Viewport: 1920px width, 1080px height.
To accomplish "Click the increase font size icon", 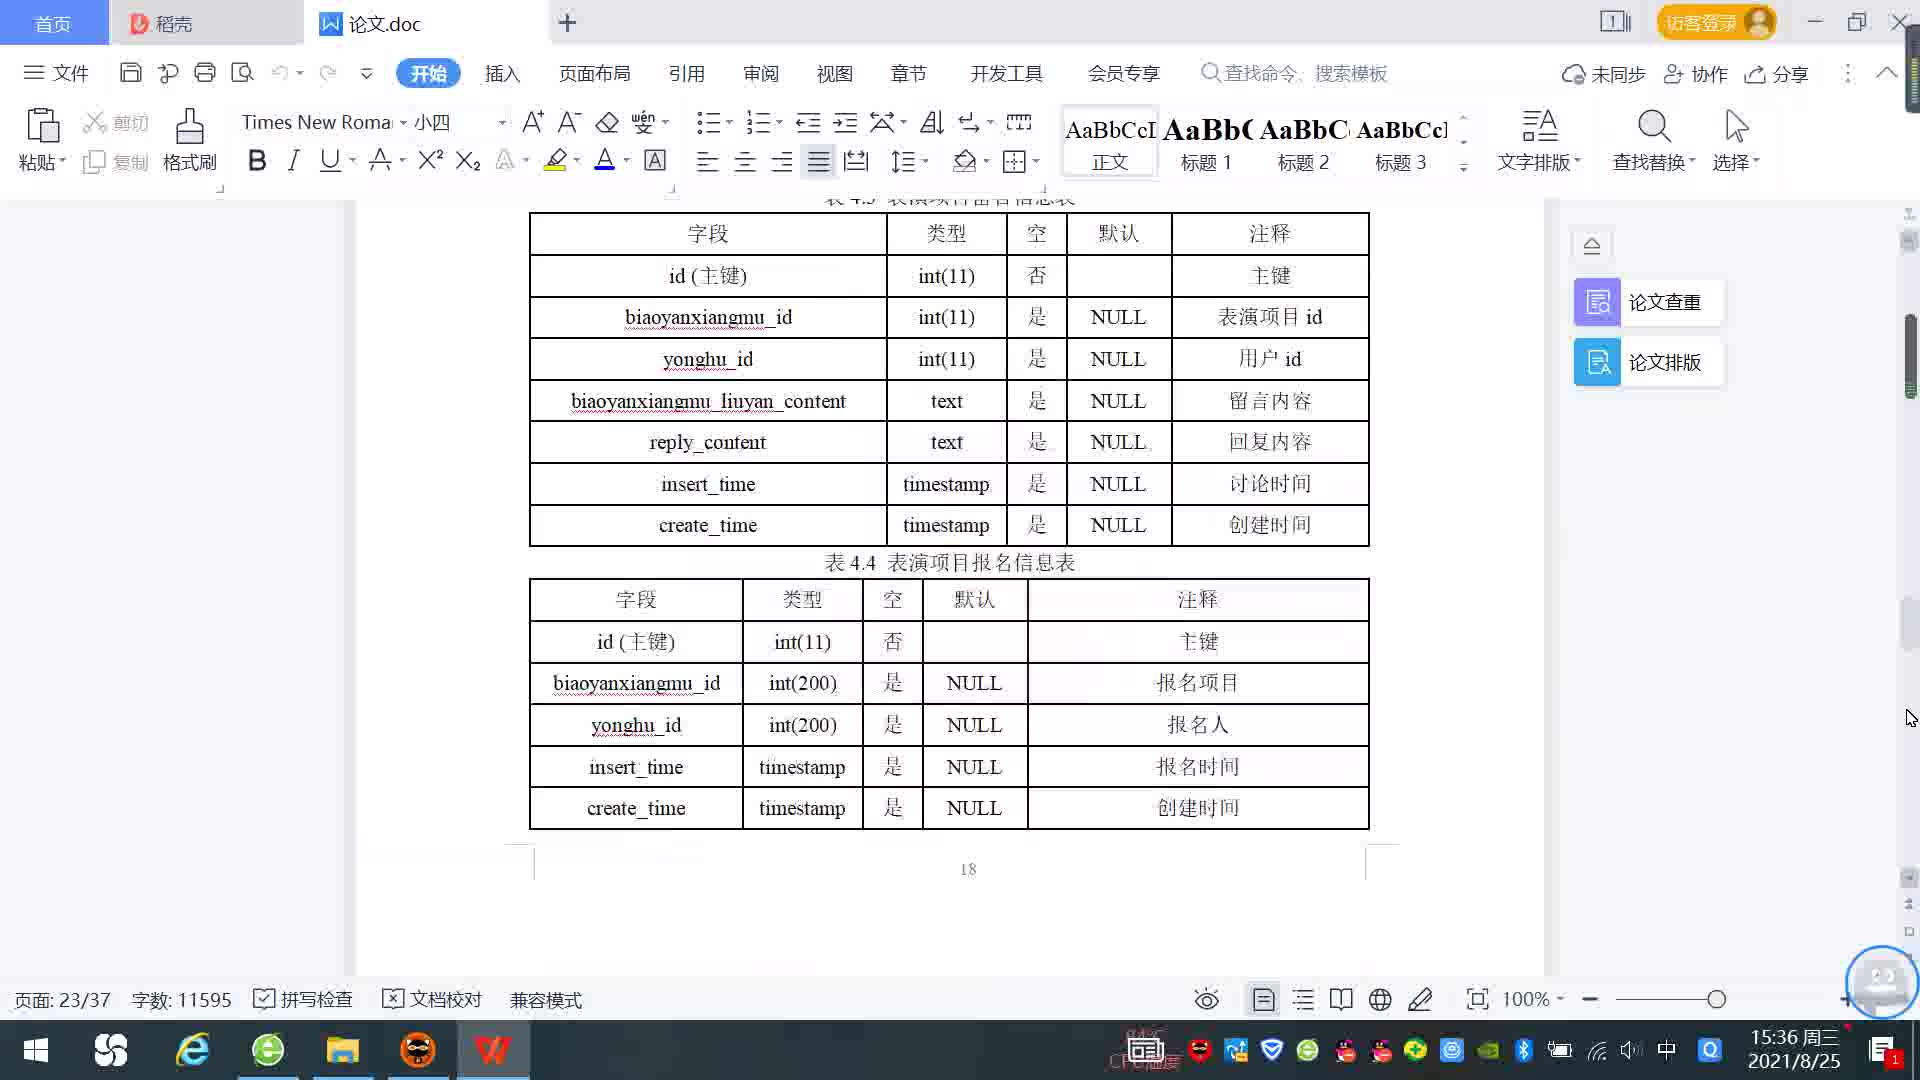I will (533, 122).
